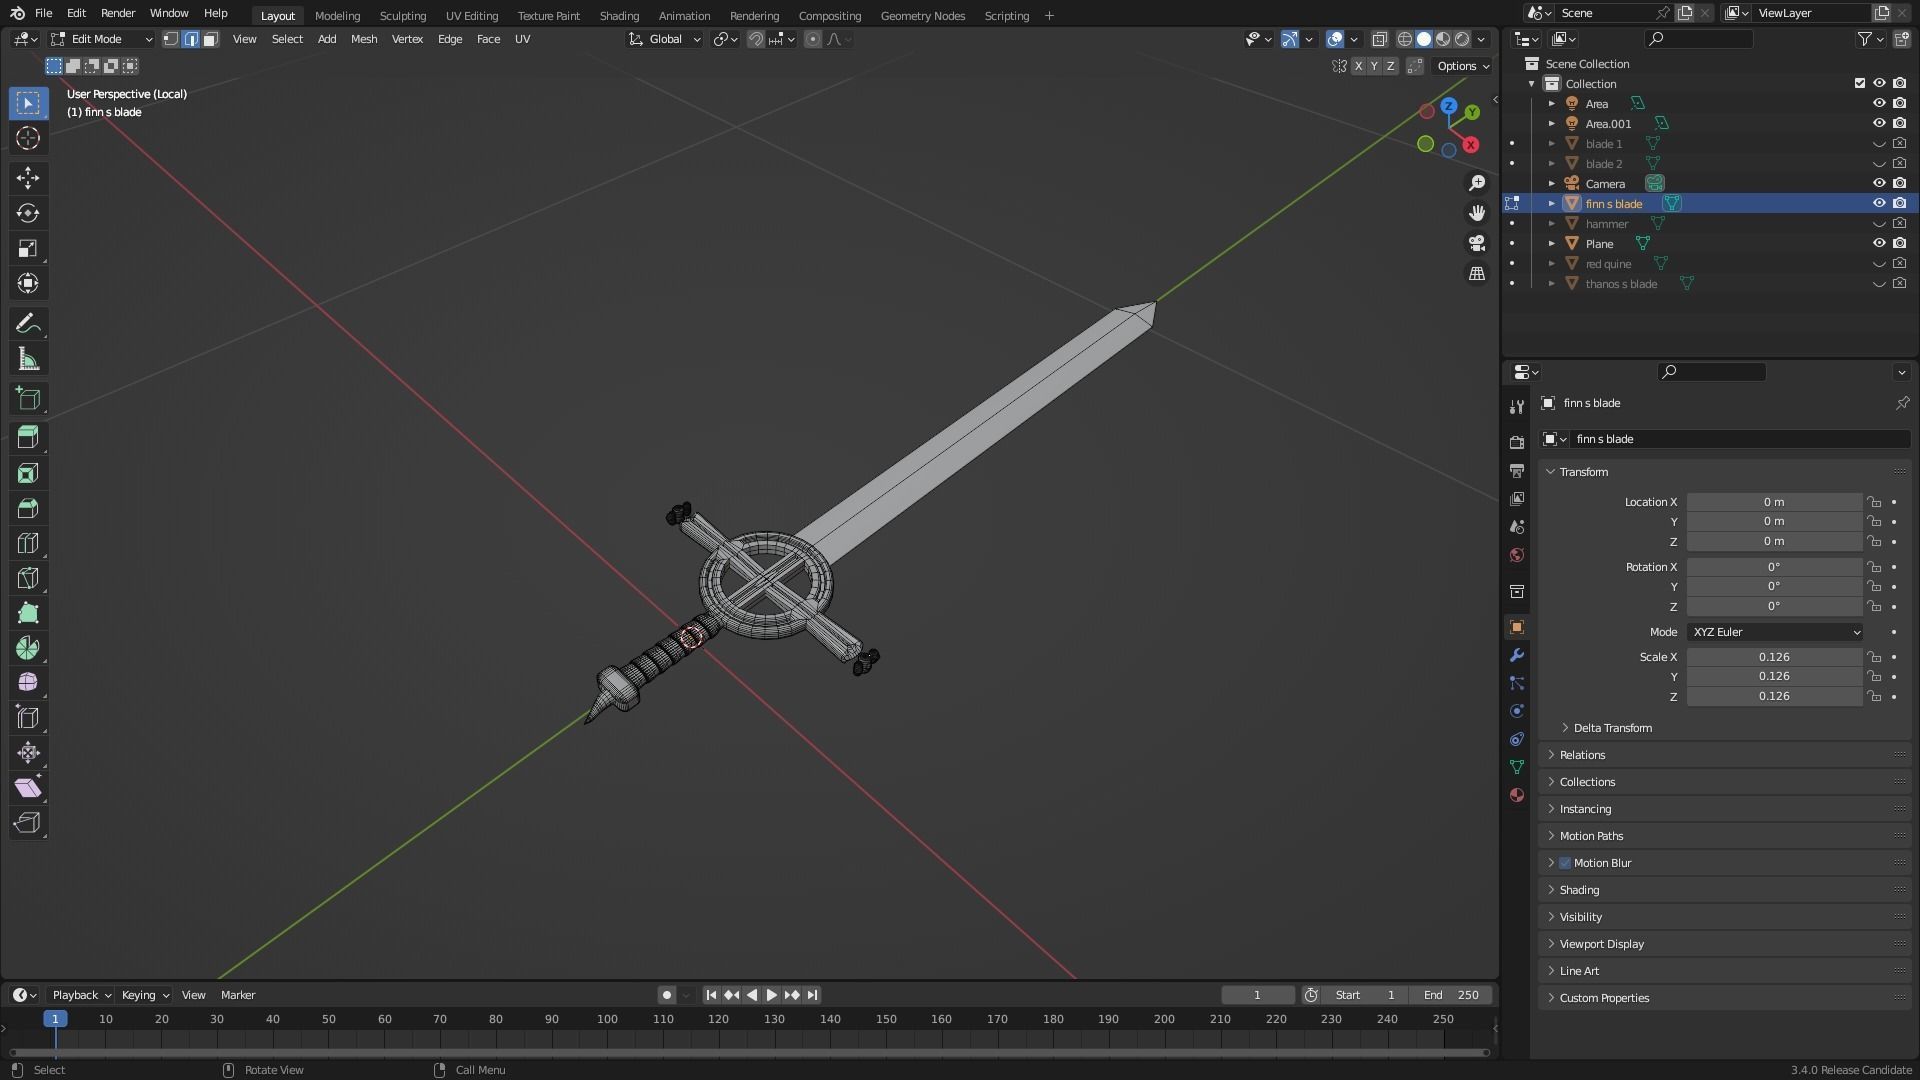1920x1080 pixels.
Task: Open the Keying menu in timeline
Action: coord(145,995)
